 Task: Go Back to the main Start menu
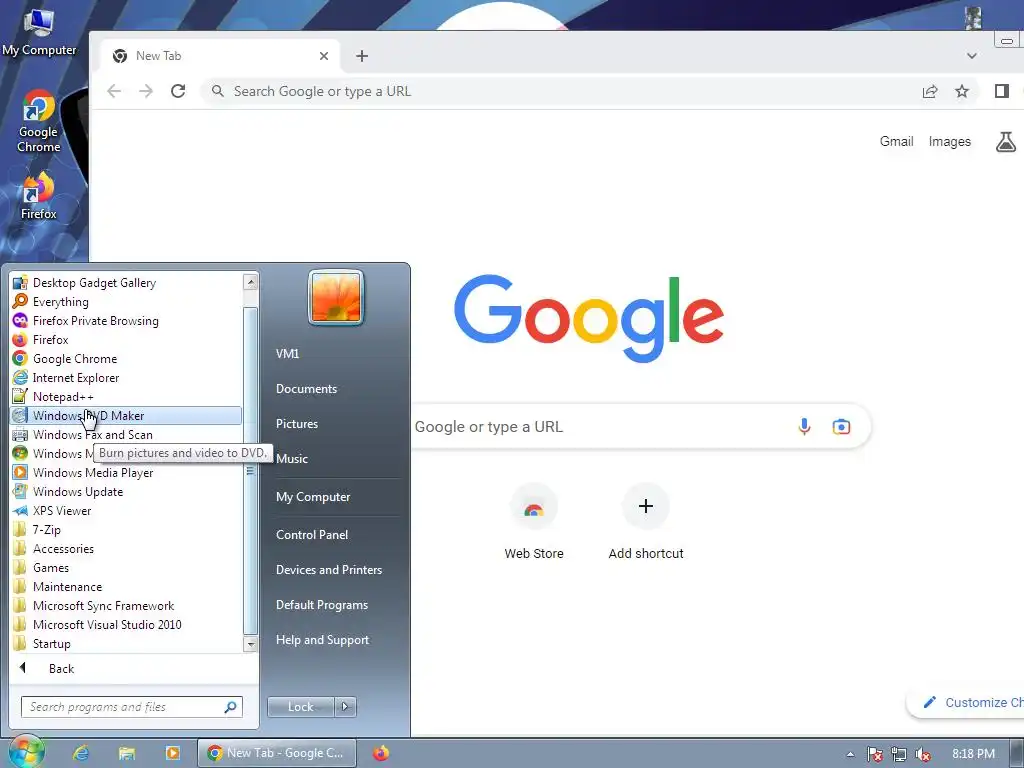[x=61, y=668]
